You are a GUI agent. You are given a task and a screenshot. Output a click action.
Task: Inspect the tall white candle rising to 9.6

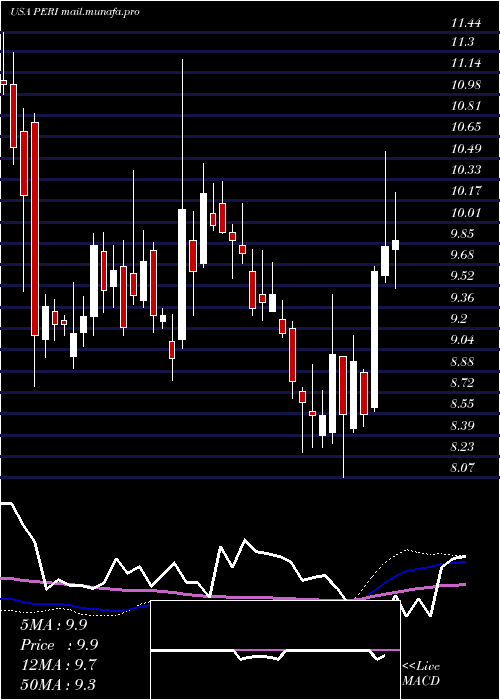[x=374, y=339]
